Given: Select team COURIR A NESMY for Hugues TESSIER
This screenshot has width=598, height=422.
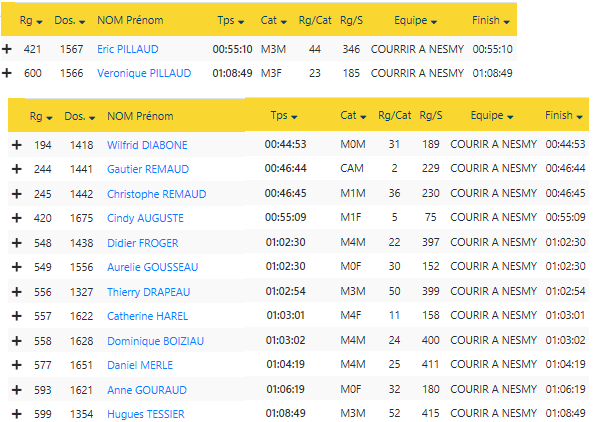Looking at the screenshot, I should tap(494, 413).
